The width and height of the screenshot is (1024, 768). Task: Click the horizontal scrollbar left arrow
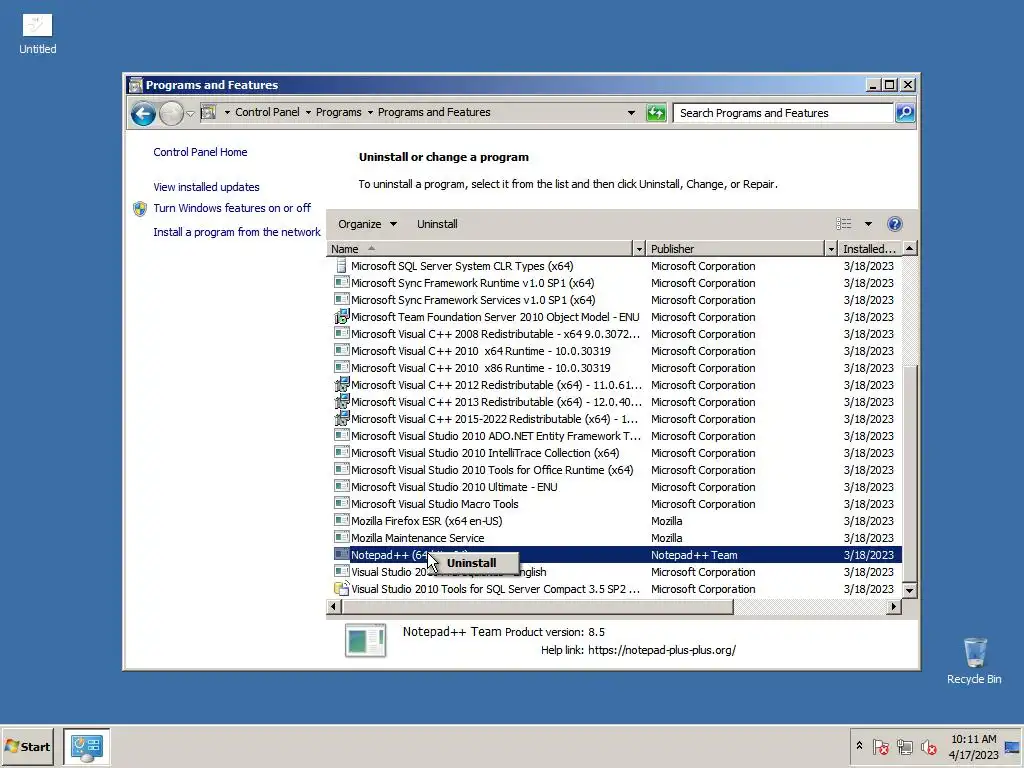coord(334,607)
